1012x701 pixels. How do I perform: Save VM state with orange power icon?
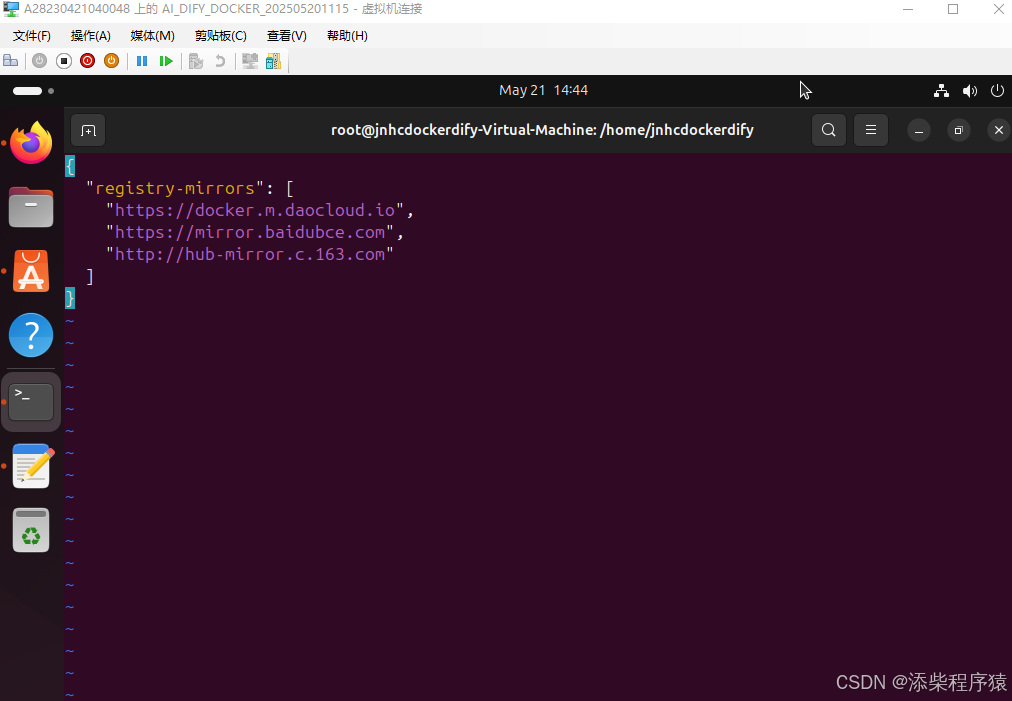tap(112, 61)
